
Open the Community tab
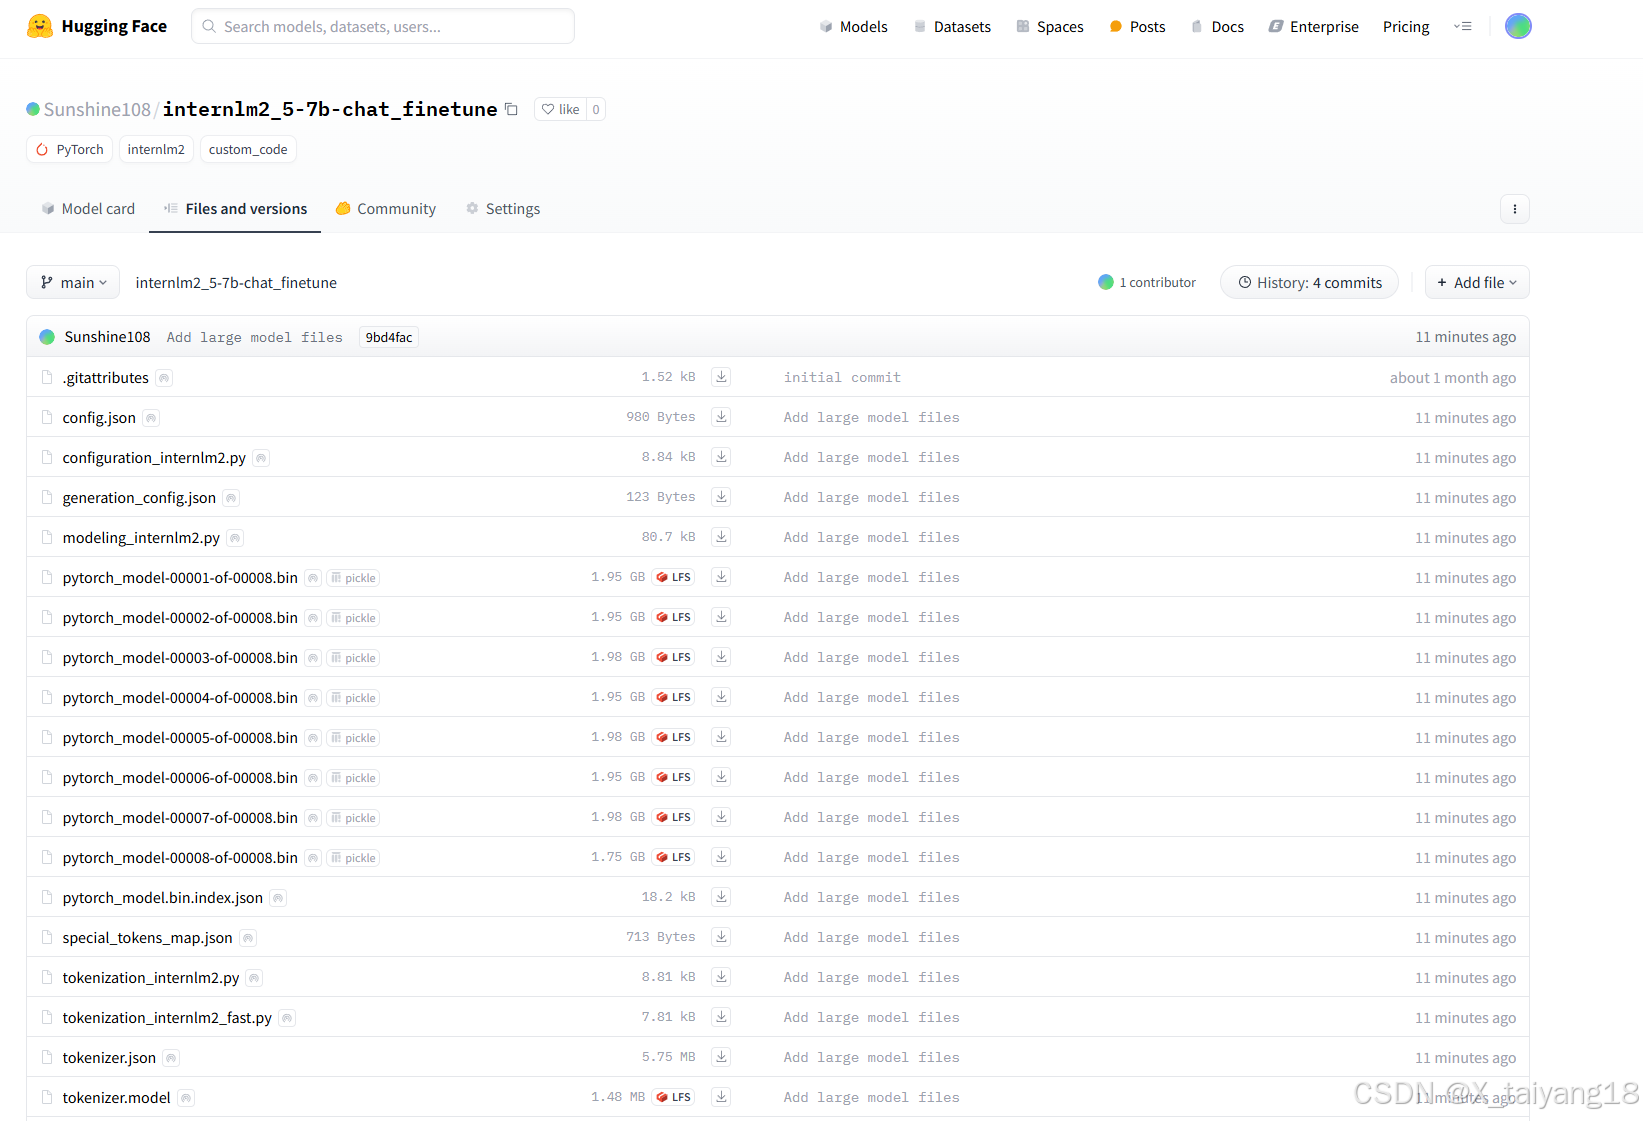[x=386, y=208]
